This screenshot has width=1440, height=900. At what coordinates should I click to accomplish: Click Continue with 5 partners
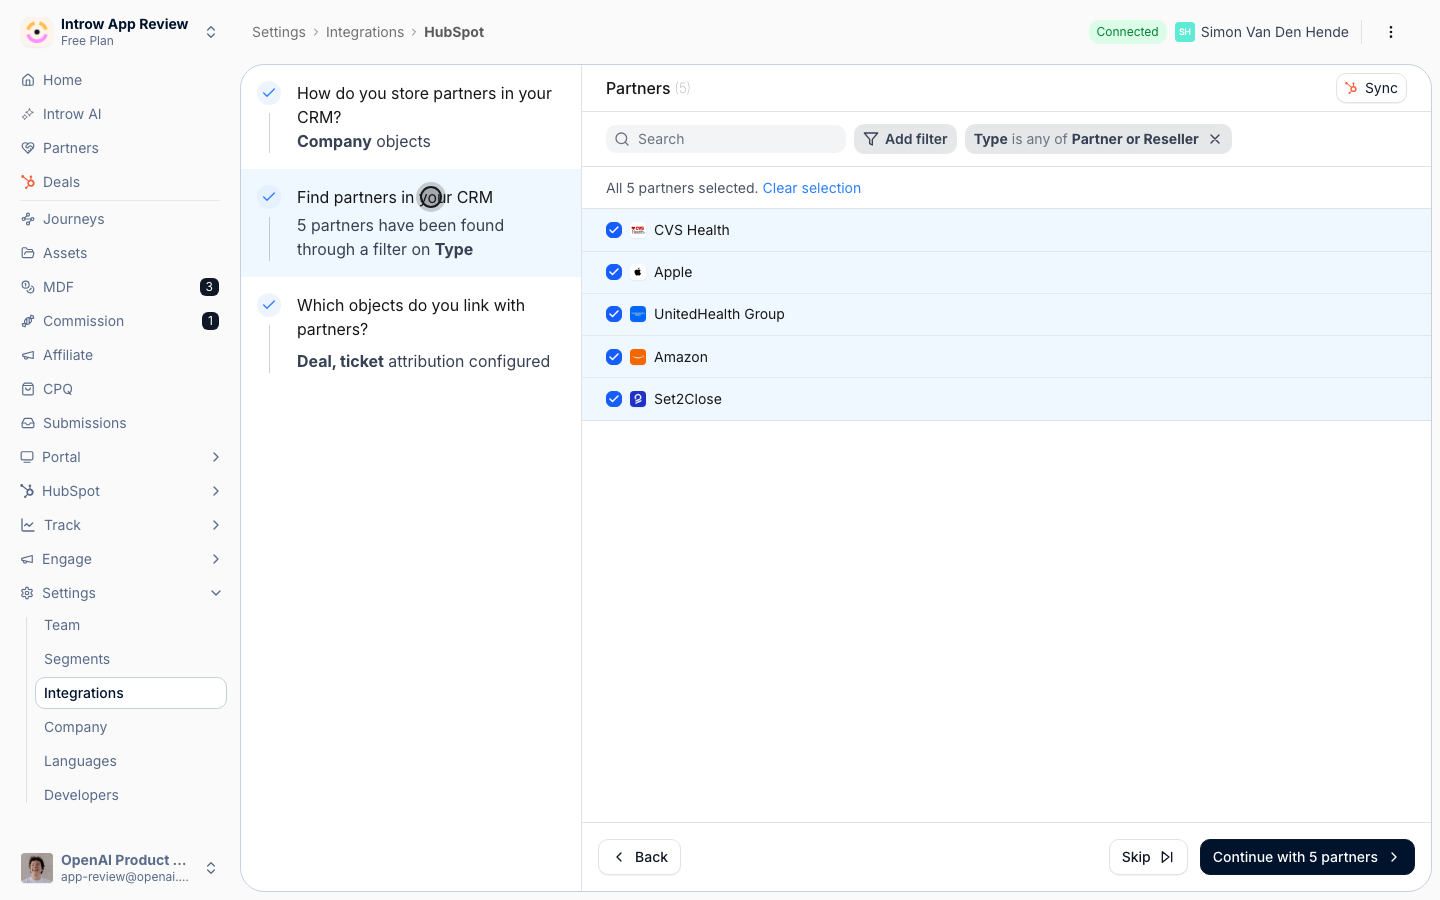[x=1307, y=857]
